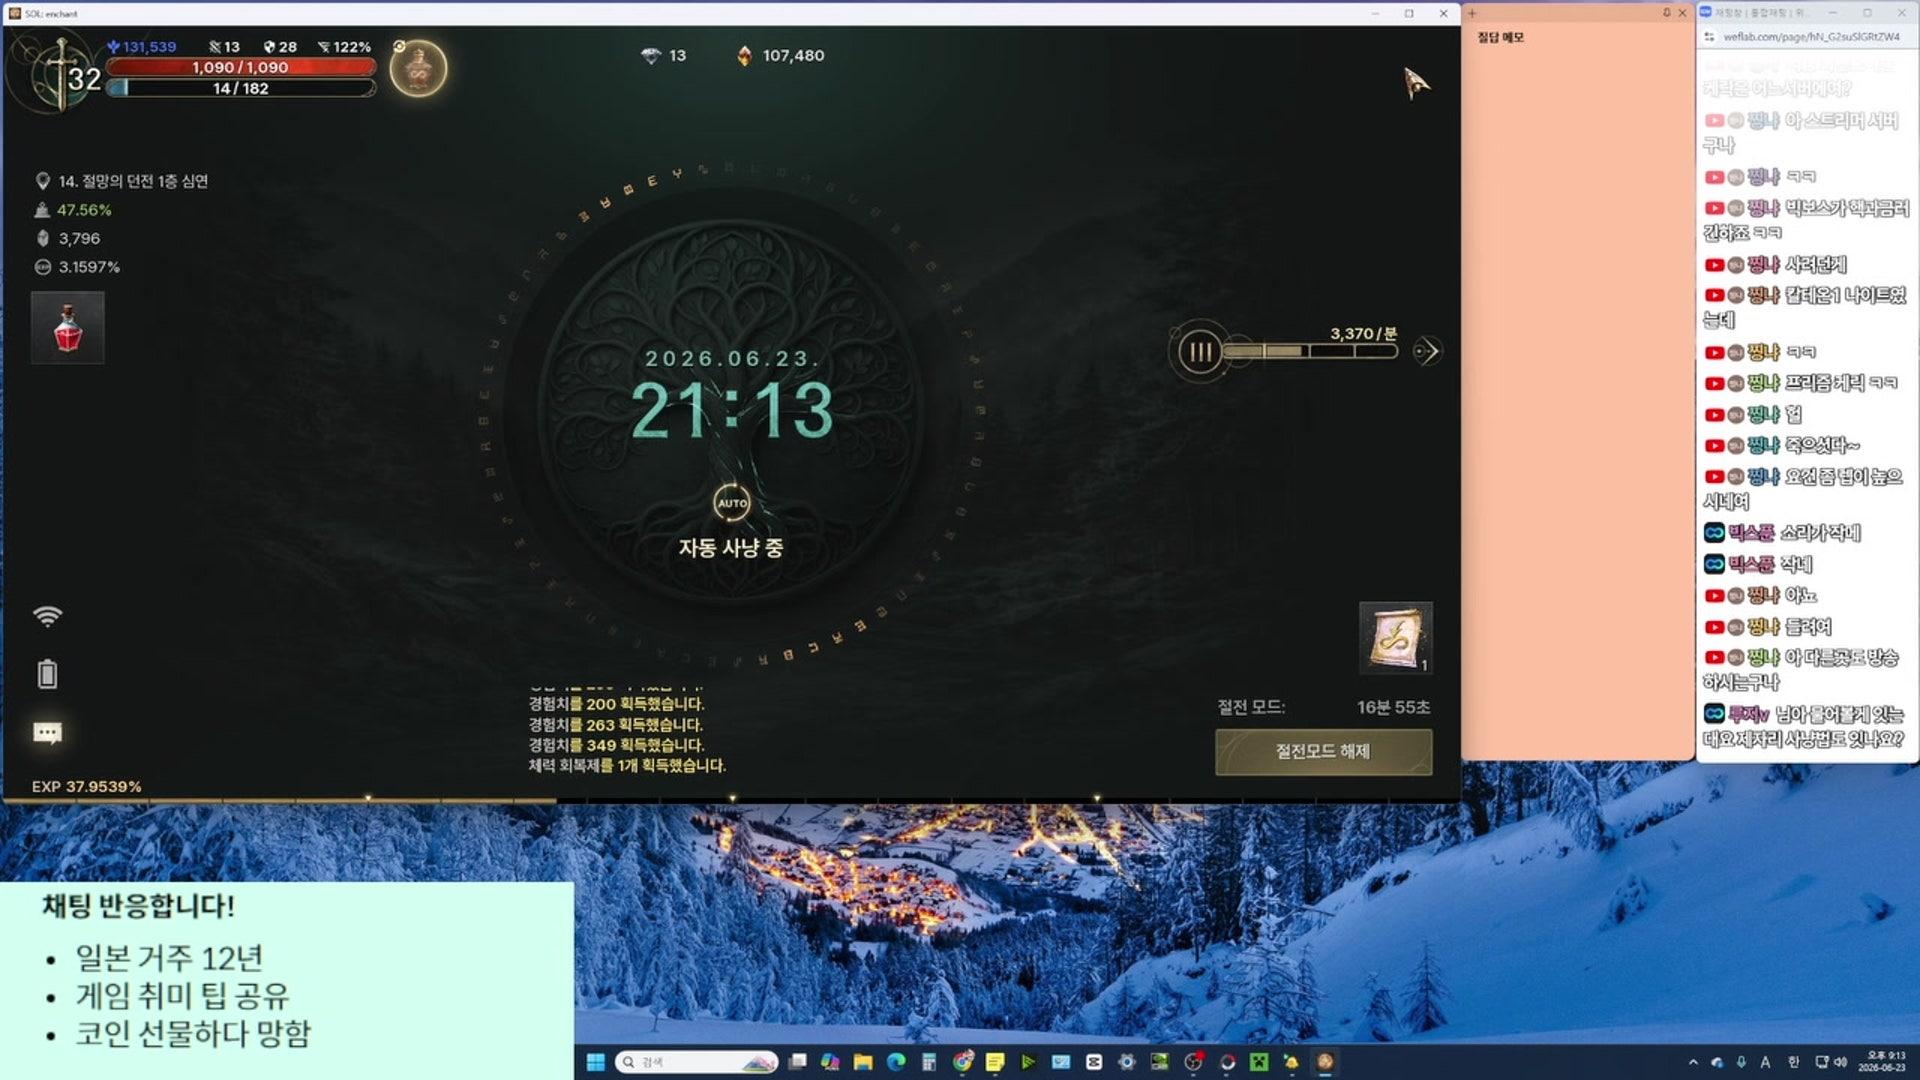This screenshot has height=1080, width=1920.
Task: Click the 질답 메모 sticky note title
Action: point(1500,37)
